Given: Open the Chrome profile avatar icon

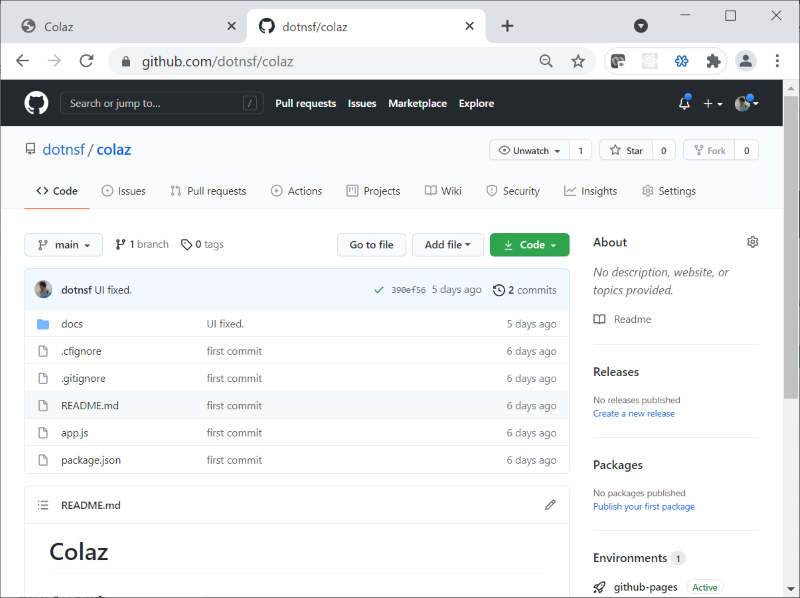Looking at the screenshot, I should (745, 61).
